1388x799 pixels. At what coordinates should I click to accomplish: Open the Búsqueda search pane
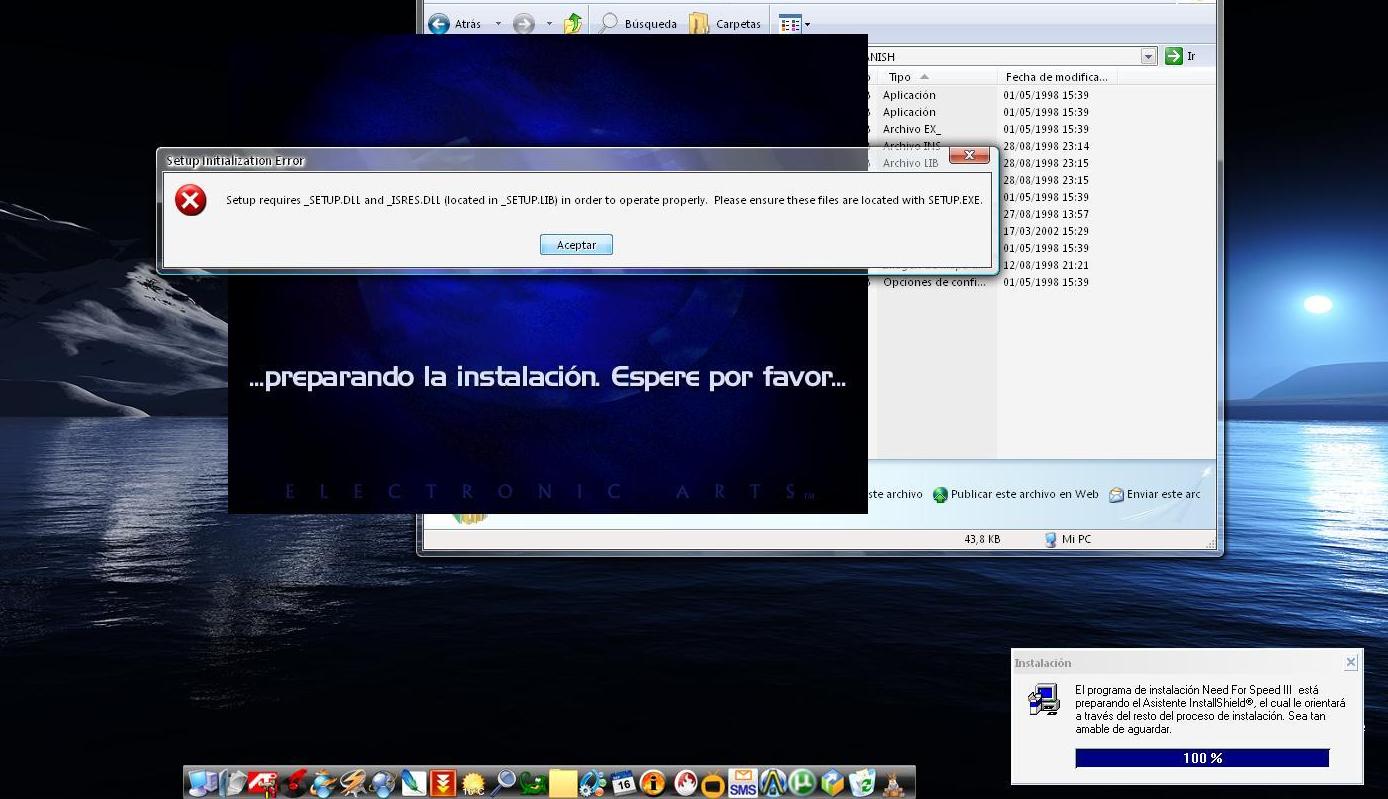(637, 24)
